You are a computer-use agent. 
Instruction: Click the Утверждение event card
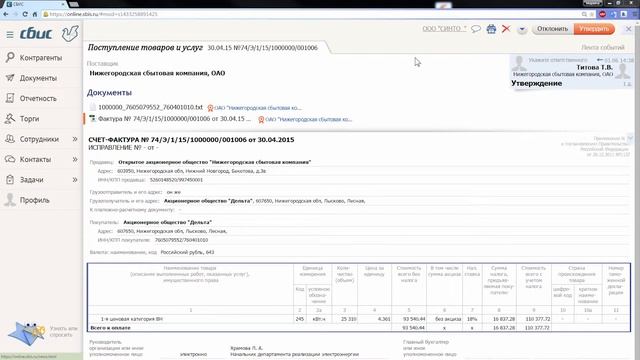click(571, 72)
